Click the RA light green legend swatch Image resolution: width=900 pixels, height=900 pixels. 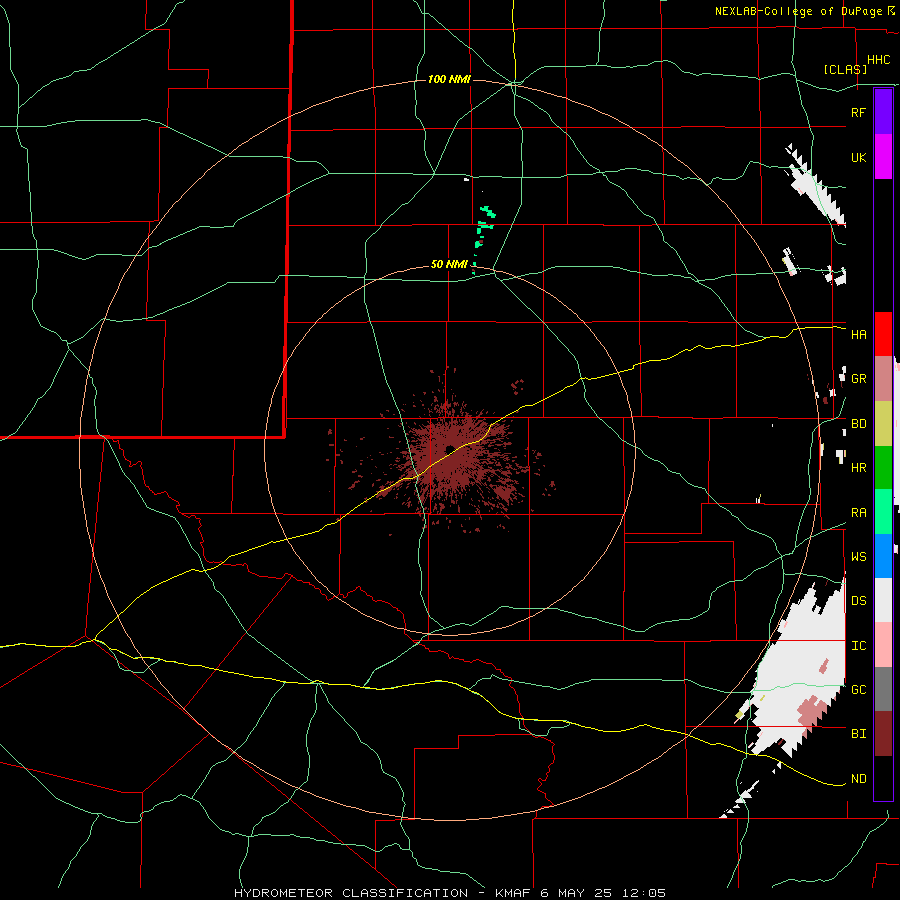[x=883, y=512]
